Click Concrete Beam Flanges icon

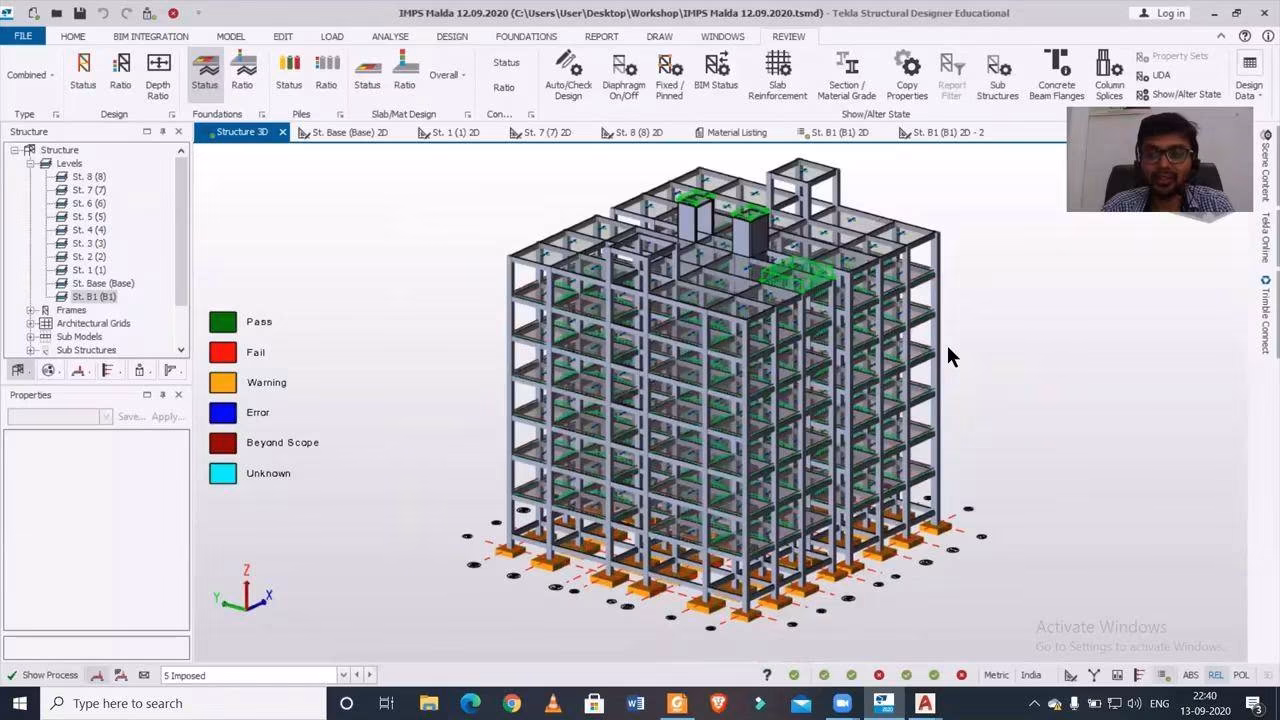coord(1056,76)
